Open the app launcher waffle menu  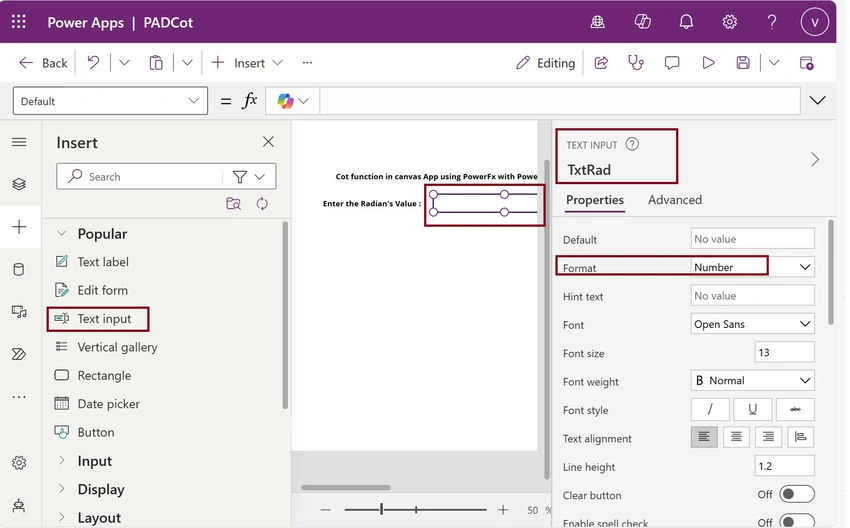[18, 22]
